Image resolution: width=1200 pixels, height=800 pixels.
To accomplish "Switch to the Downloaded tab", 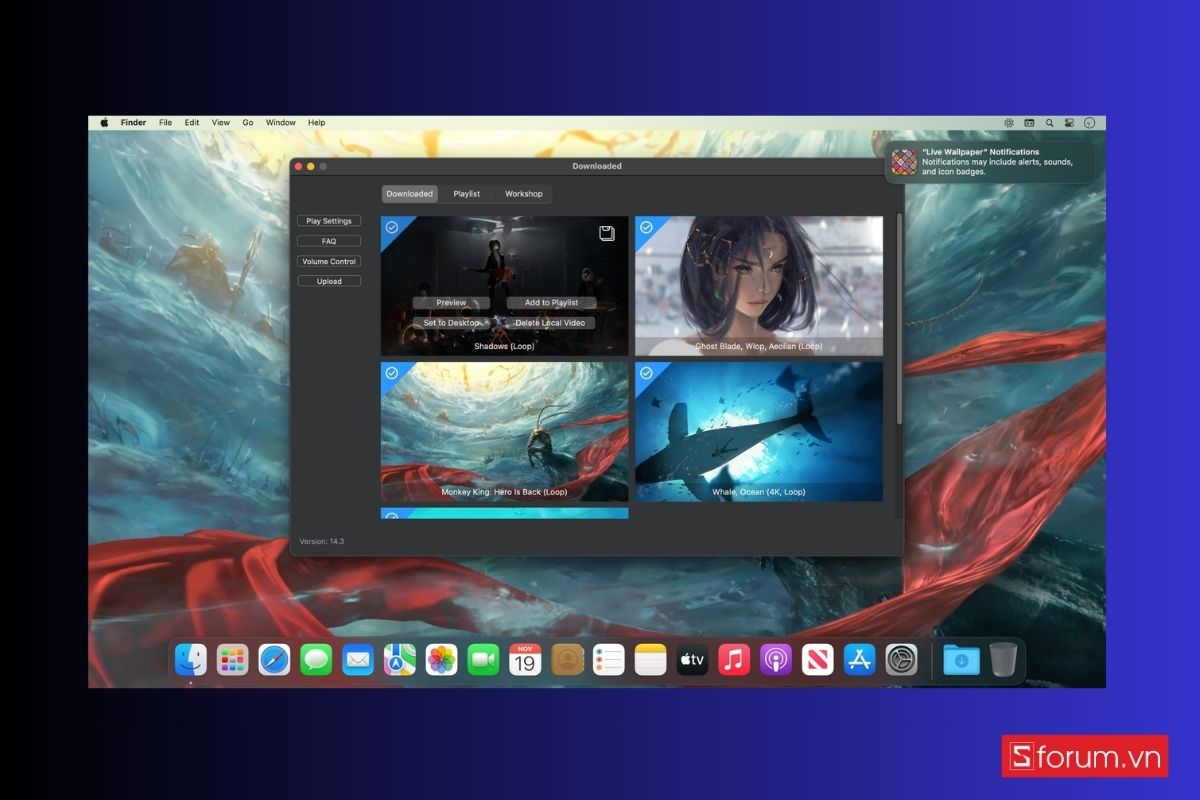I will coord(410,194).
